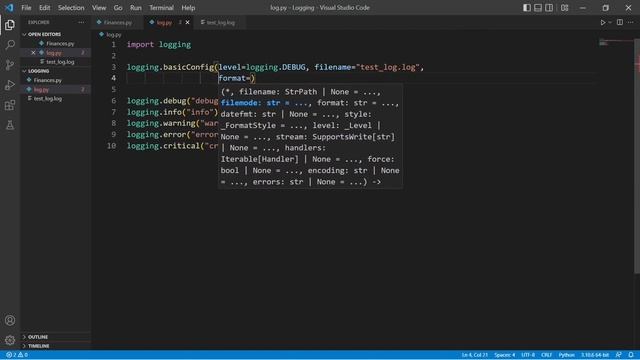Screen dimensions: 640x360
Task: Toggle the bottom panel layout icon
Action: (x=538, y=8)
